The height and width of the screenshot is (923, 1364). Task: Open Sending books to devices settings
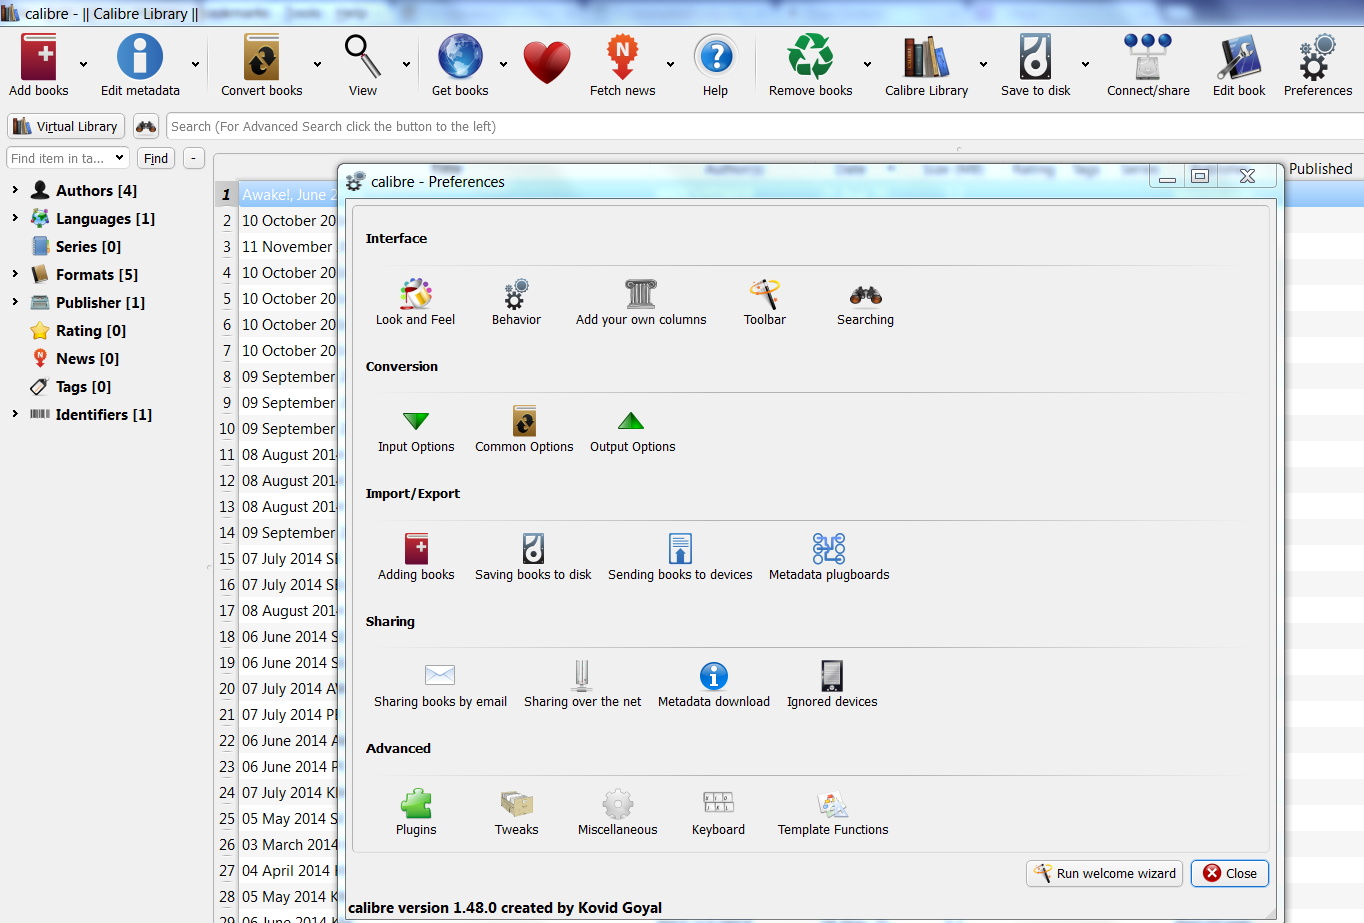[x=680, y=558]
